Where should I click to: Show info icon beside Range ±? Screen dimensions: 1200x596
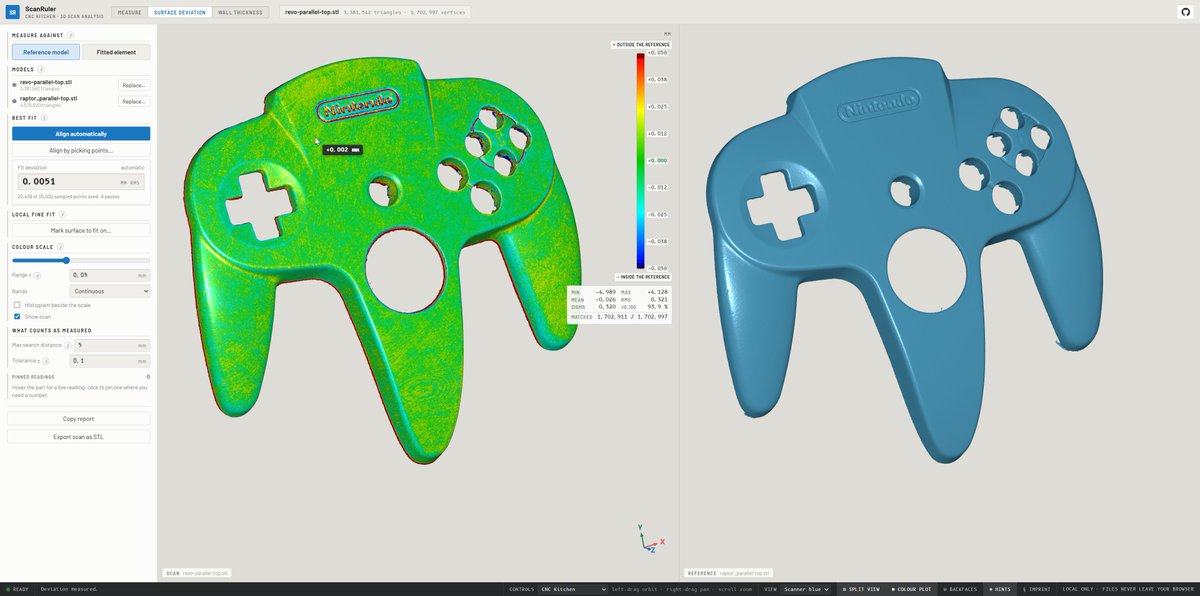tap(37, 275)
